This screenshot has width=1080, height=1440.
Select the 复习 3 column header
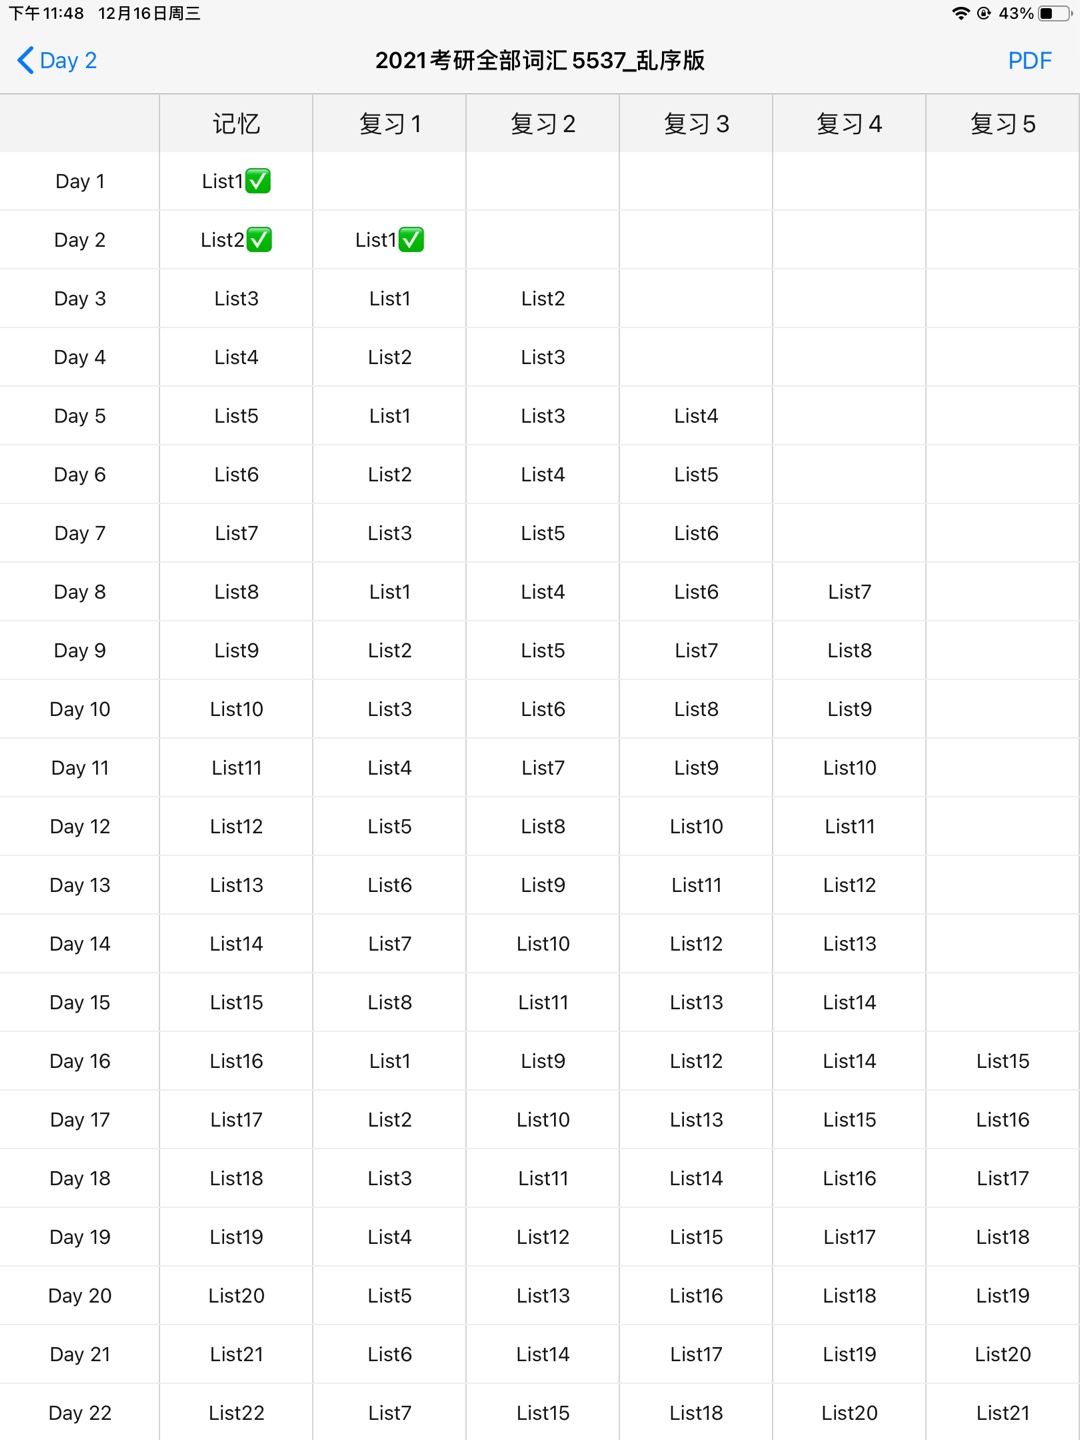point(696,124)
